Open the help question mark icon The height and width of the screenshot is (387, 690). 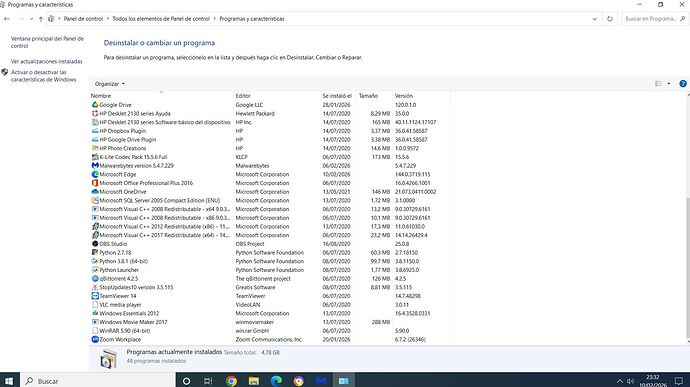pyautogui.click(x=683, y=84)
